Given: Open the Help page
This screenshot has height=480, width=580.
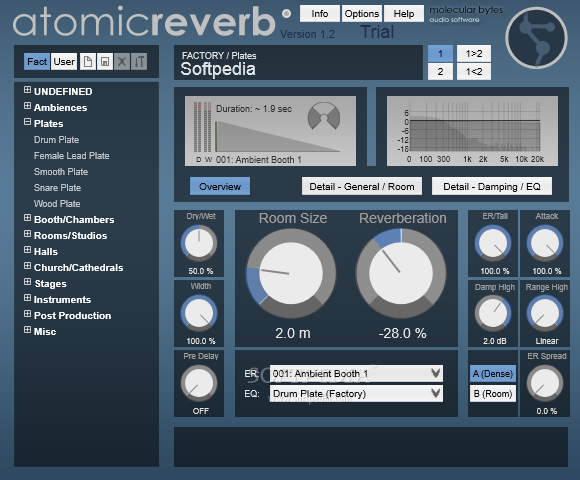Looking at the screenshot, I should (404, 14).
